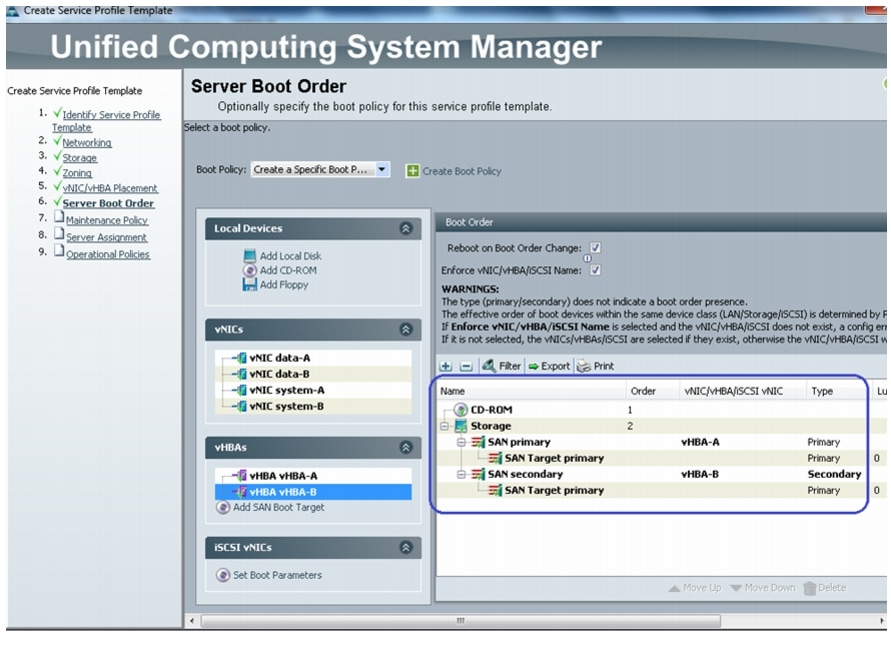
Task: Click the Storage icon in boot order
Action: 461,426
